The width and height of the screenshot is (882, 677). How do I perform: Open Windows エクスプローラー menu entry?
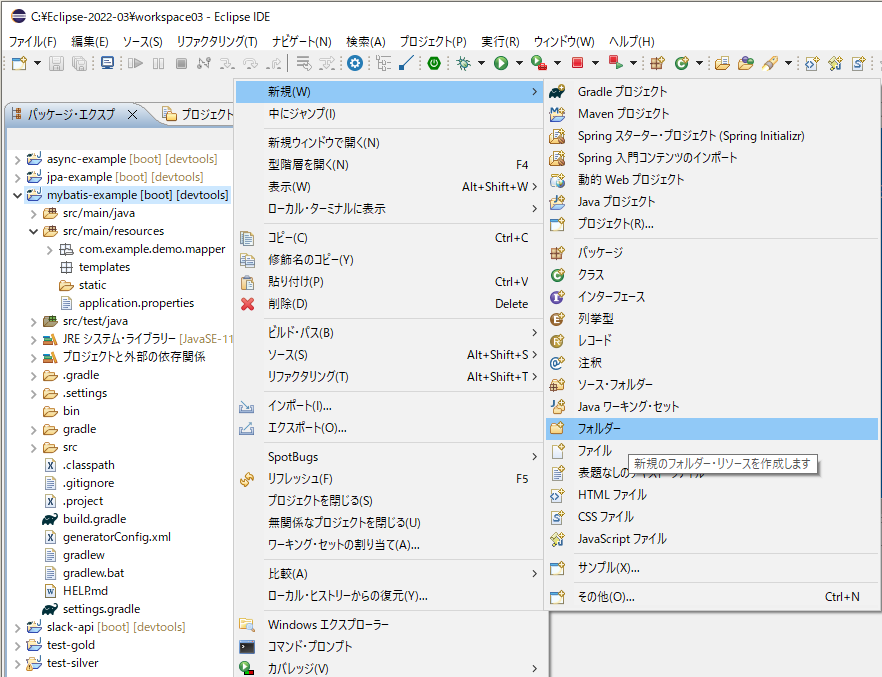pos(388,625)
